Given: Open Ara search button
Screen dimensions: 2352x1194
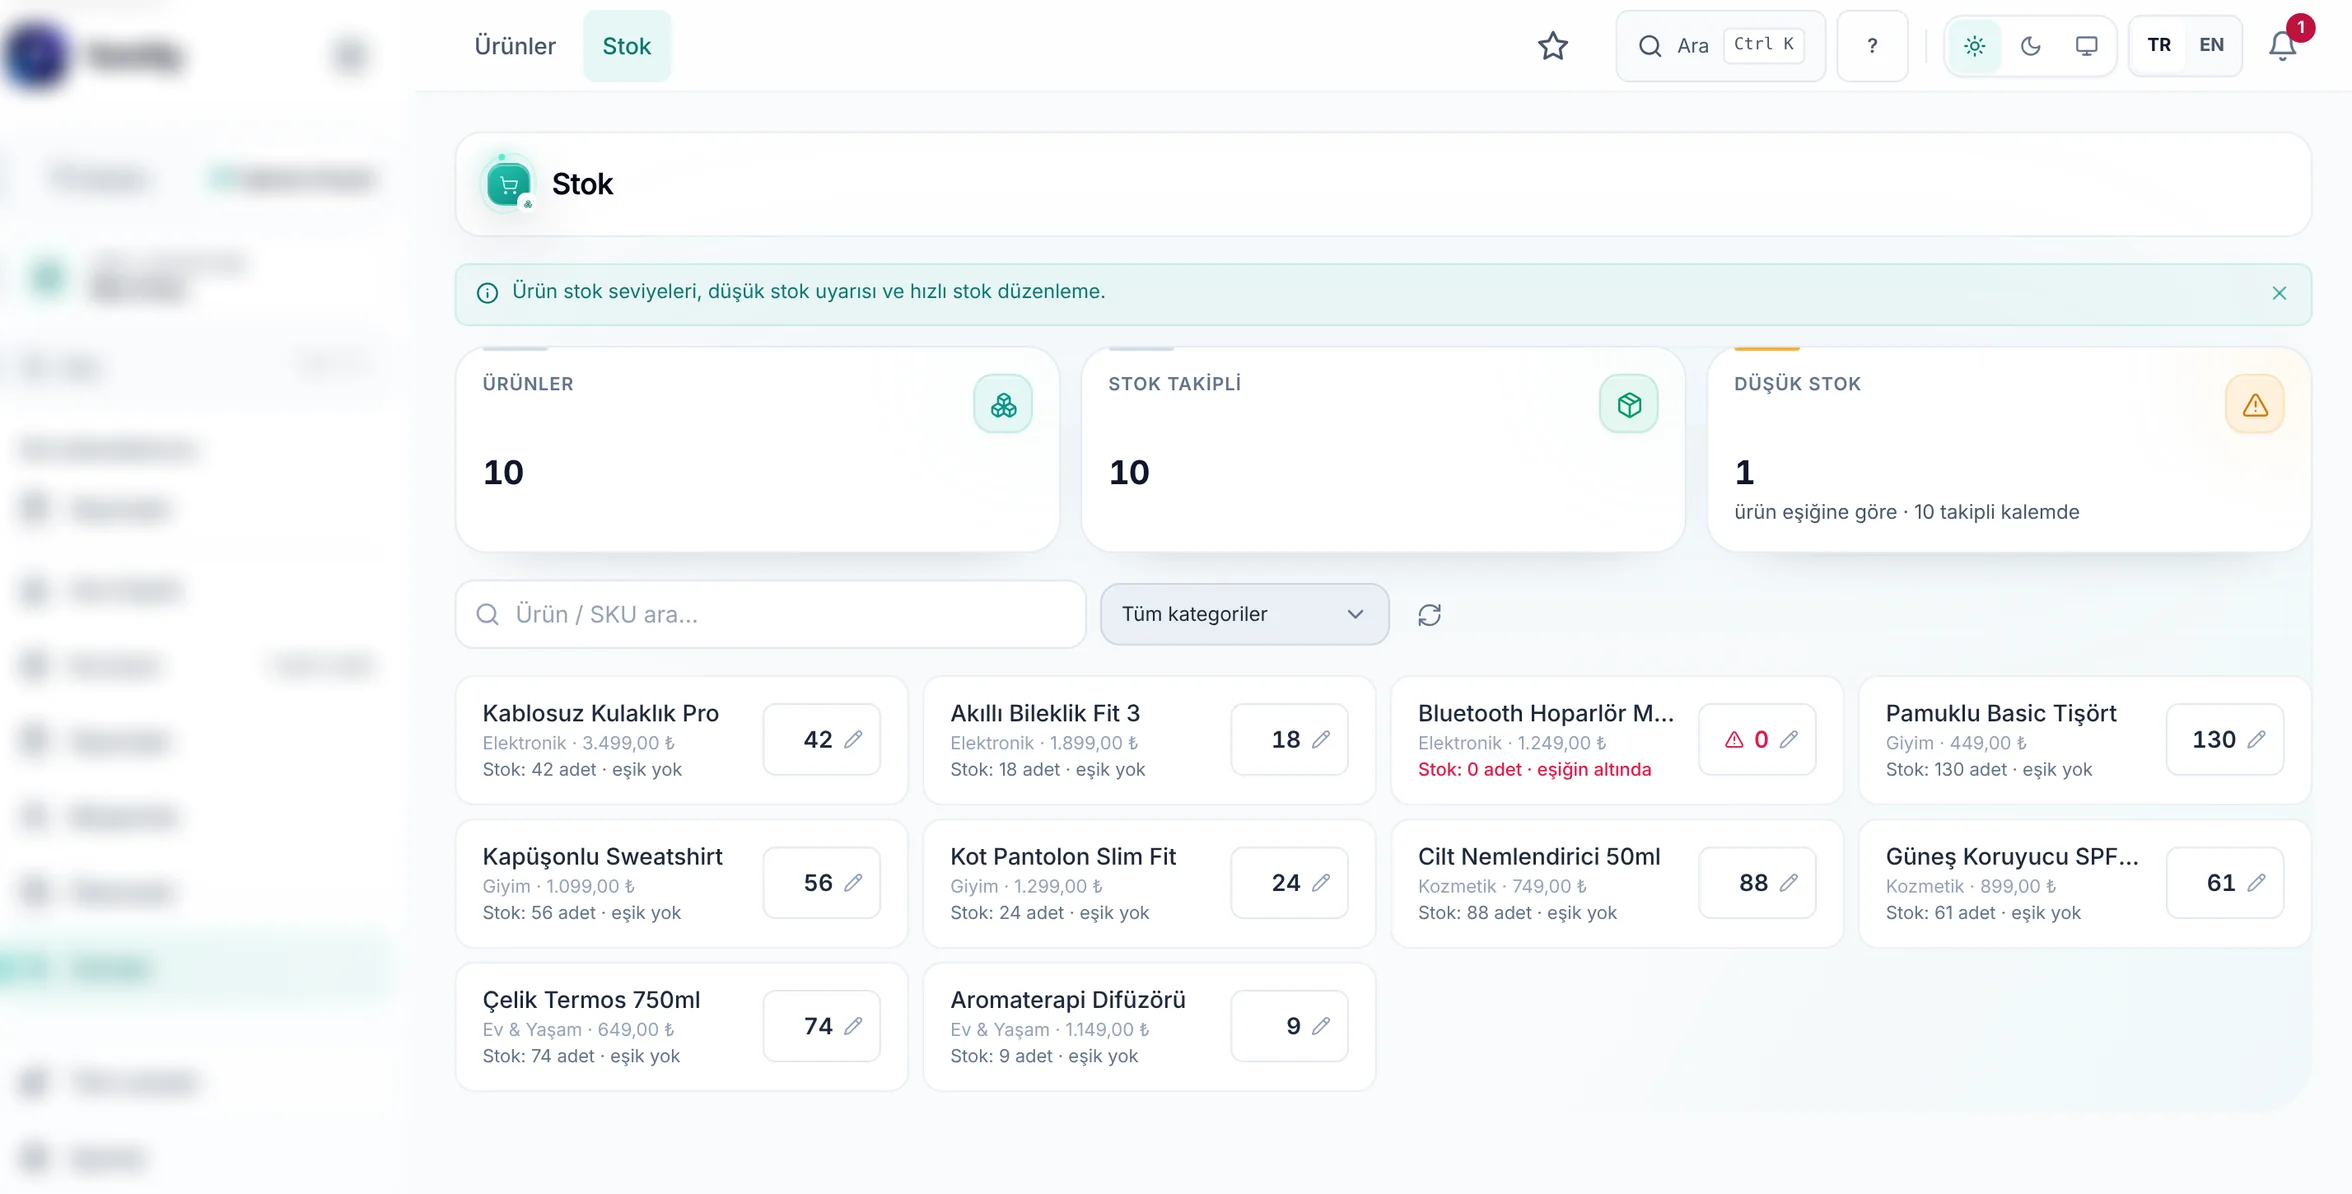Looking at the screenshot, I should [1720, 46].
